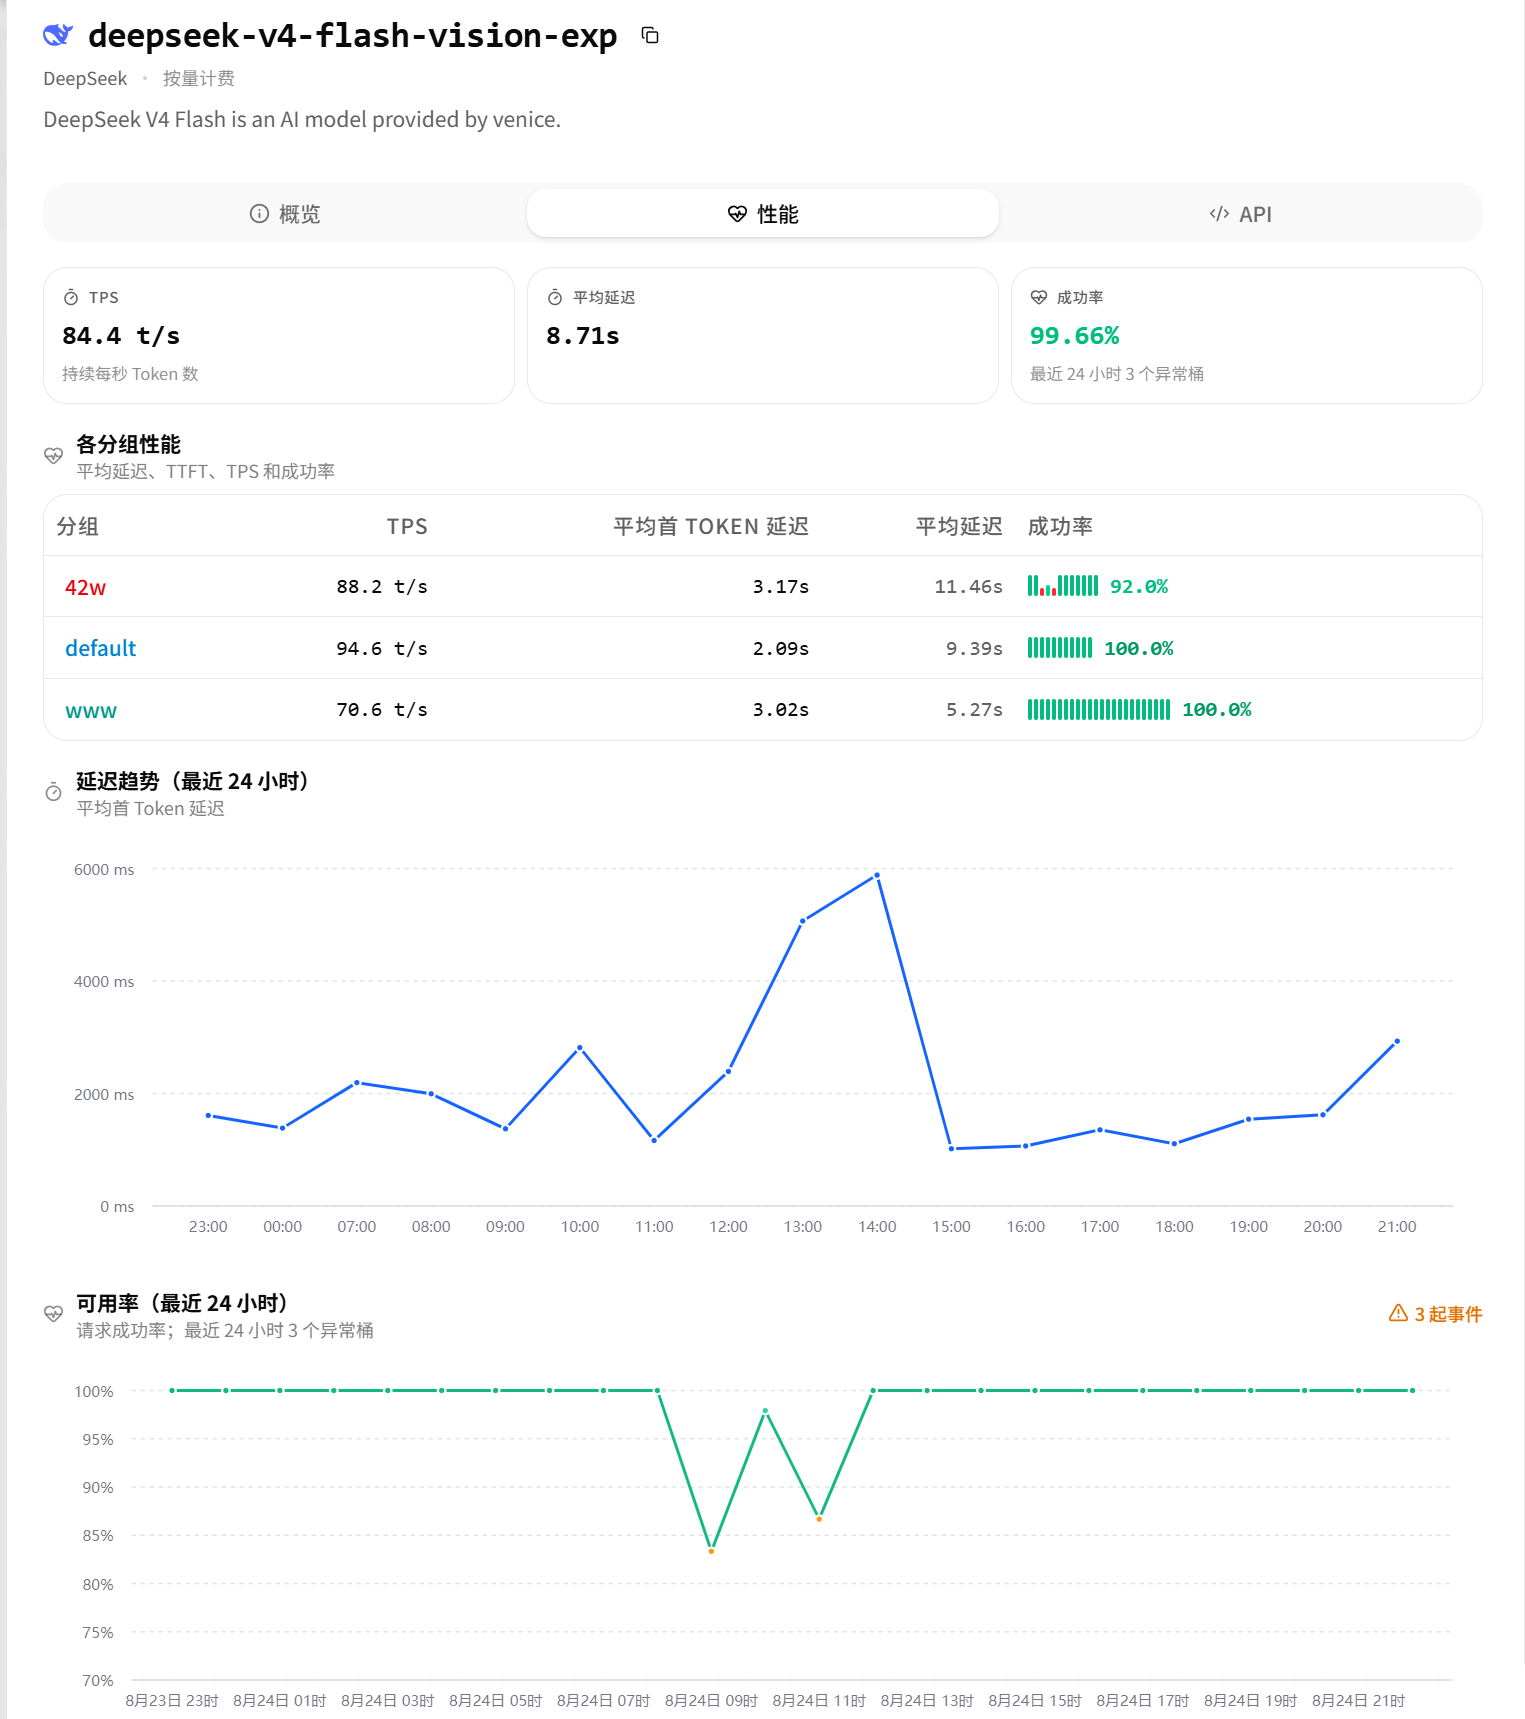Viewport: 1525px width, 1719px height.
Task: Click the 8月24日 09时 axis label
Action: point(711,1701)
